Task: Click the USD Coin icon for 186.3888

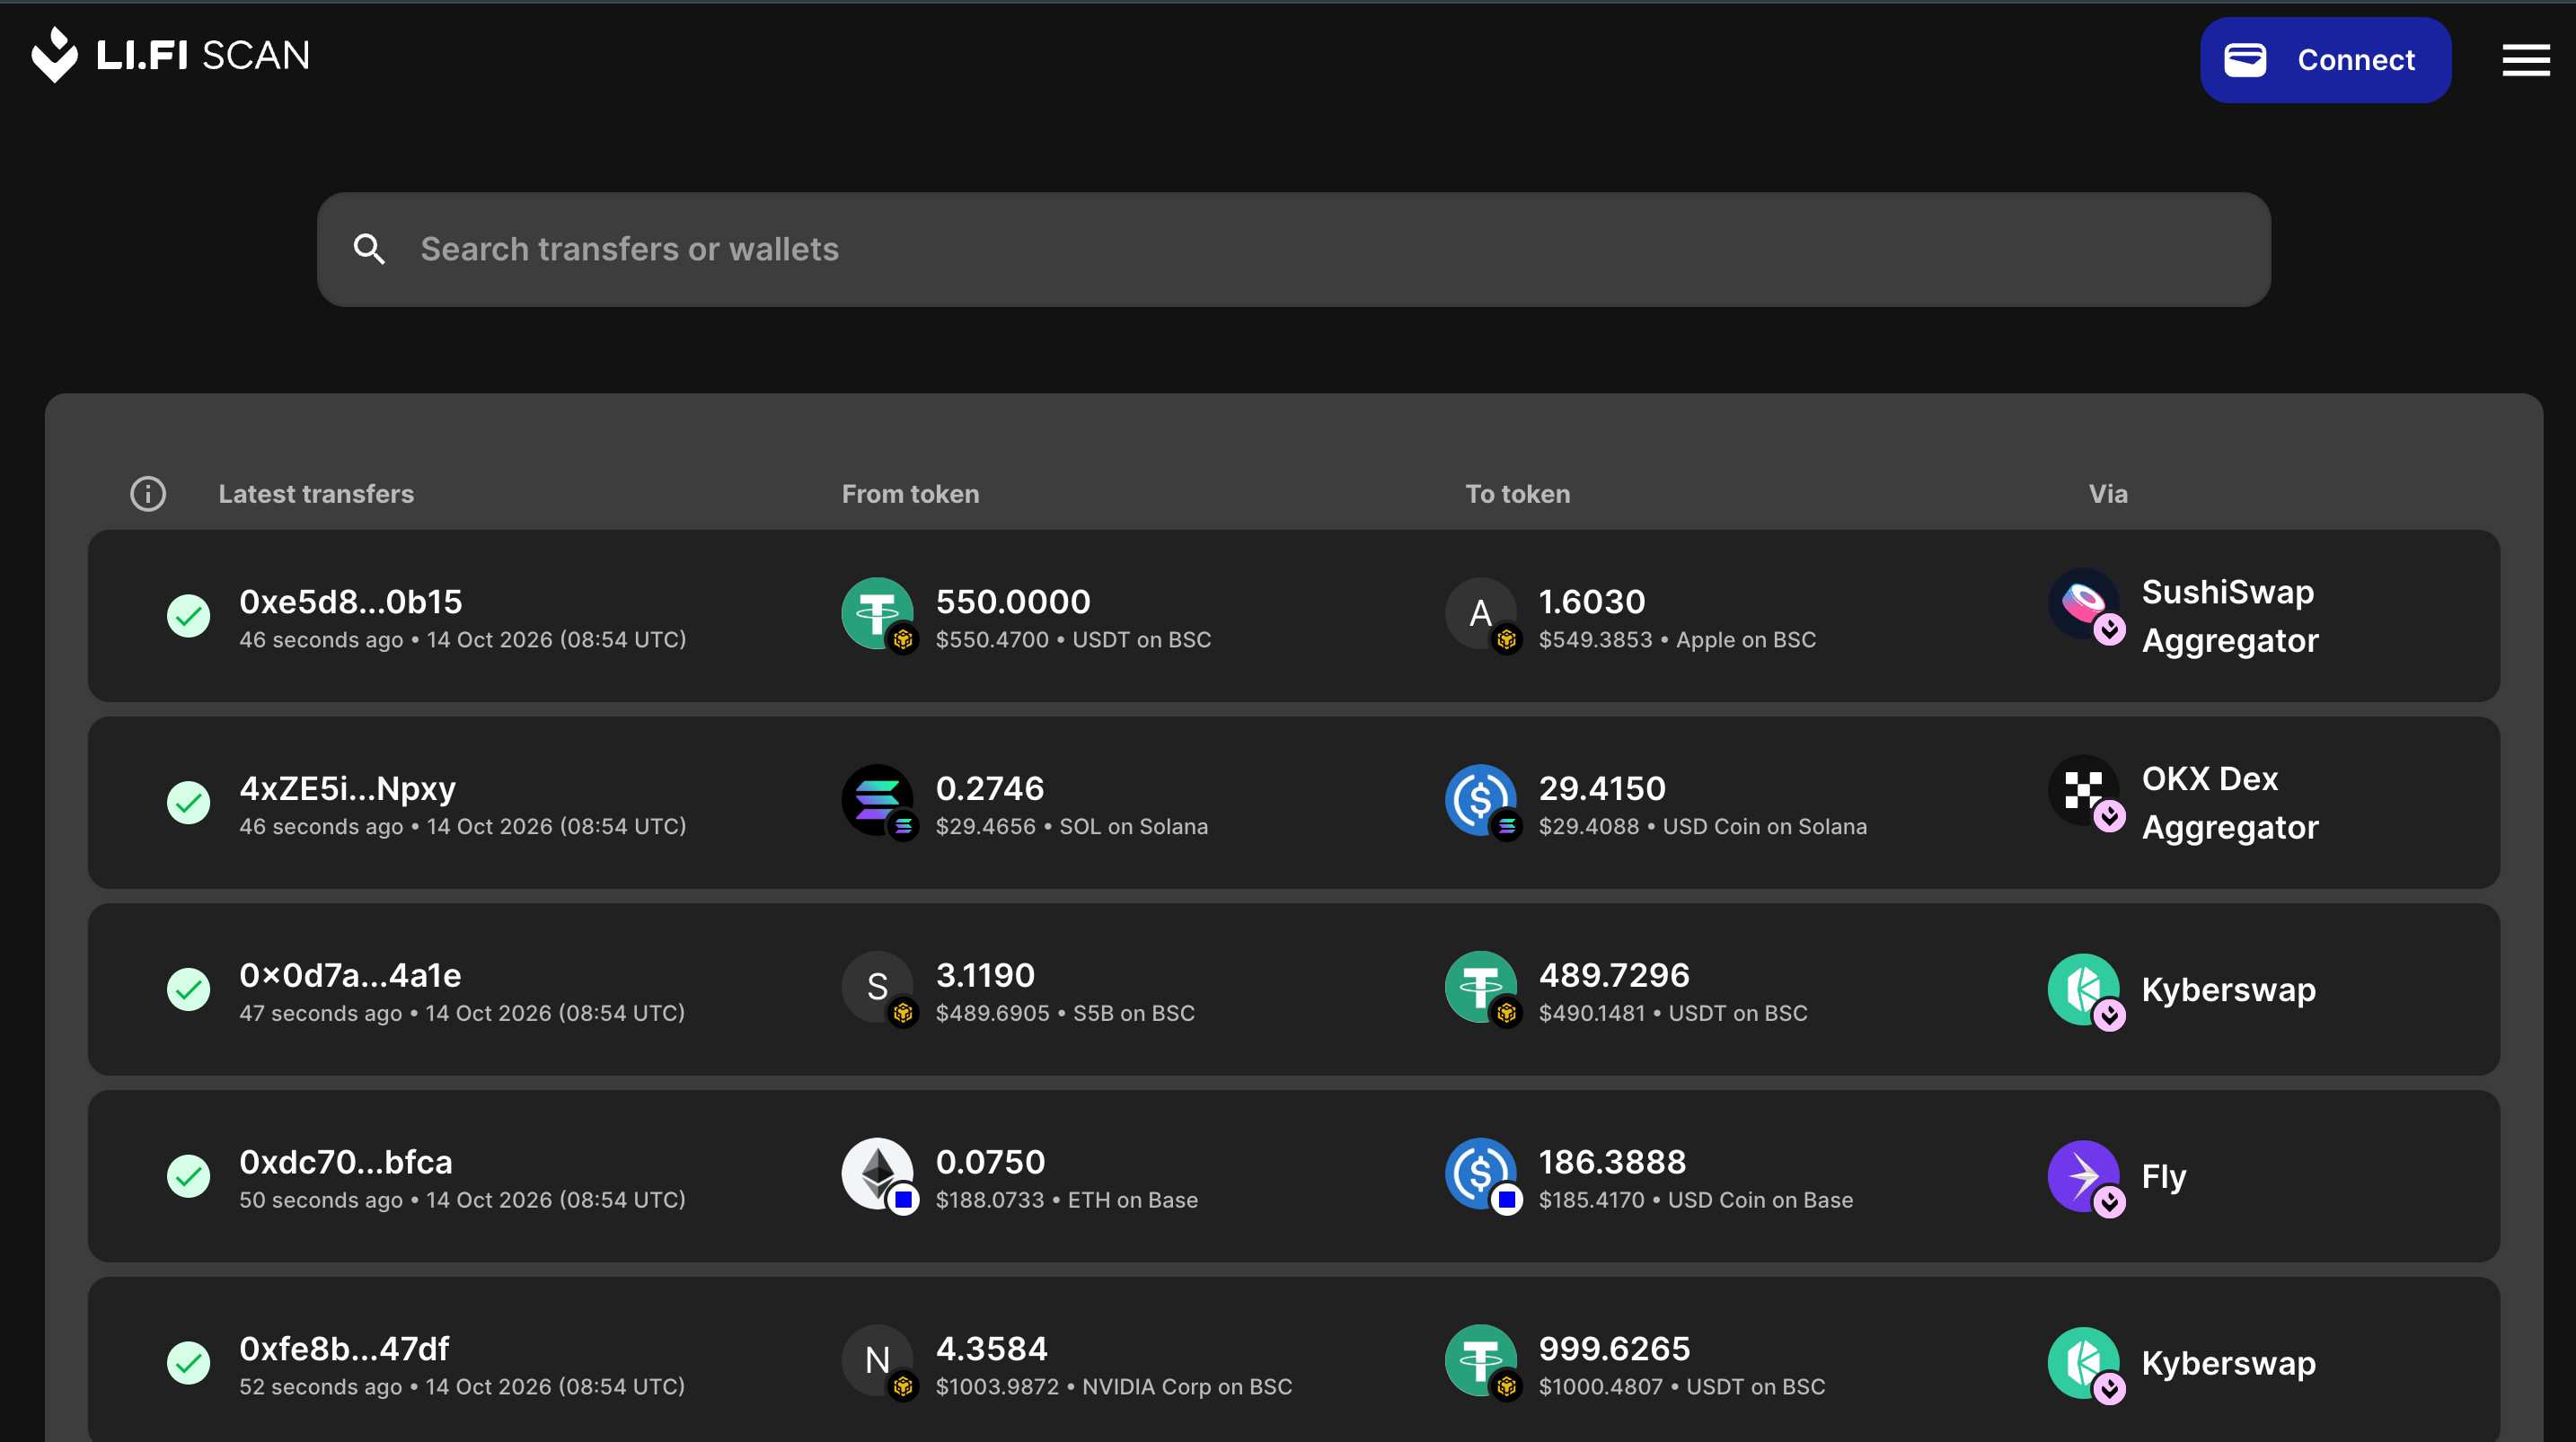Action: [x=1481, y=1174]
